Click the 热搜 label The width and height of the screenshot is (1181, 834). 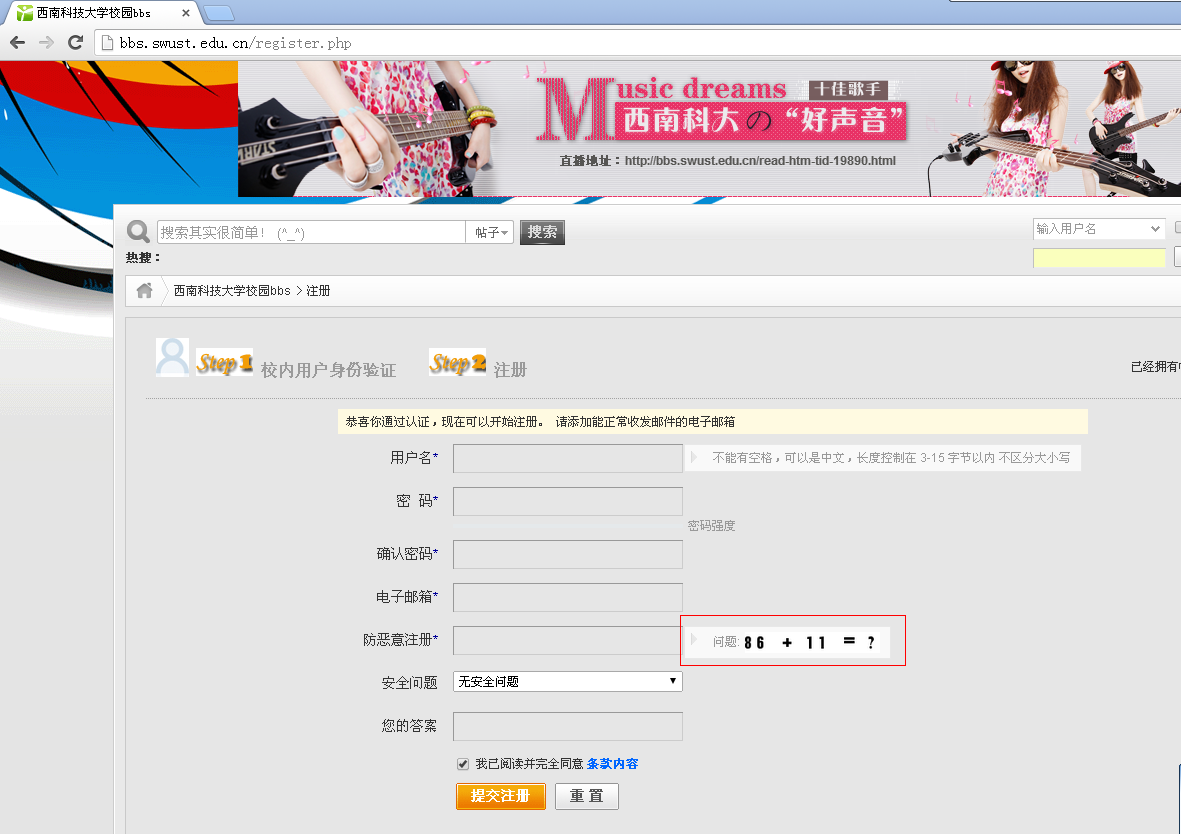pyautogui.click(x=143, y=258)
